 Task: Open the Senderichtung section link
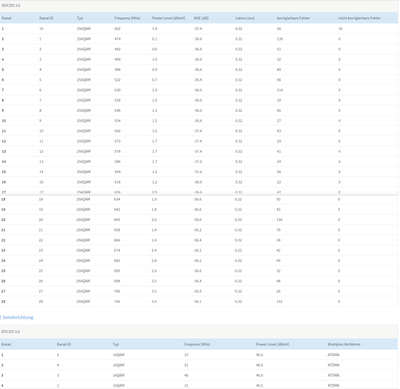point(18,317)
